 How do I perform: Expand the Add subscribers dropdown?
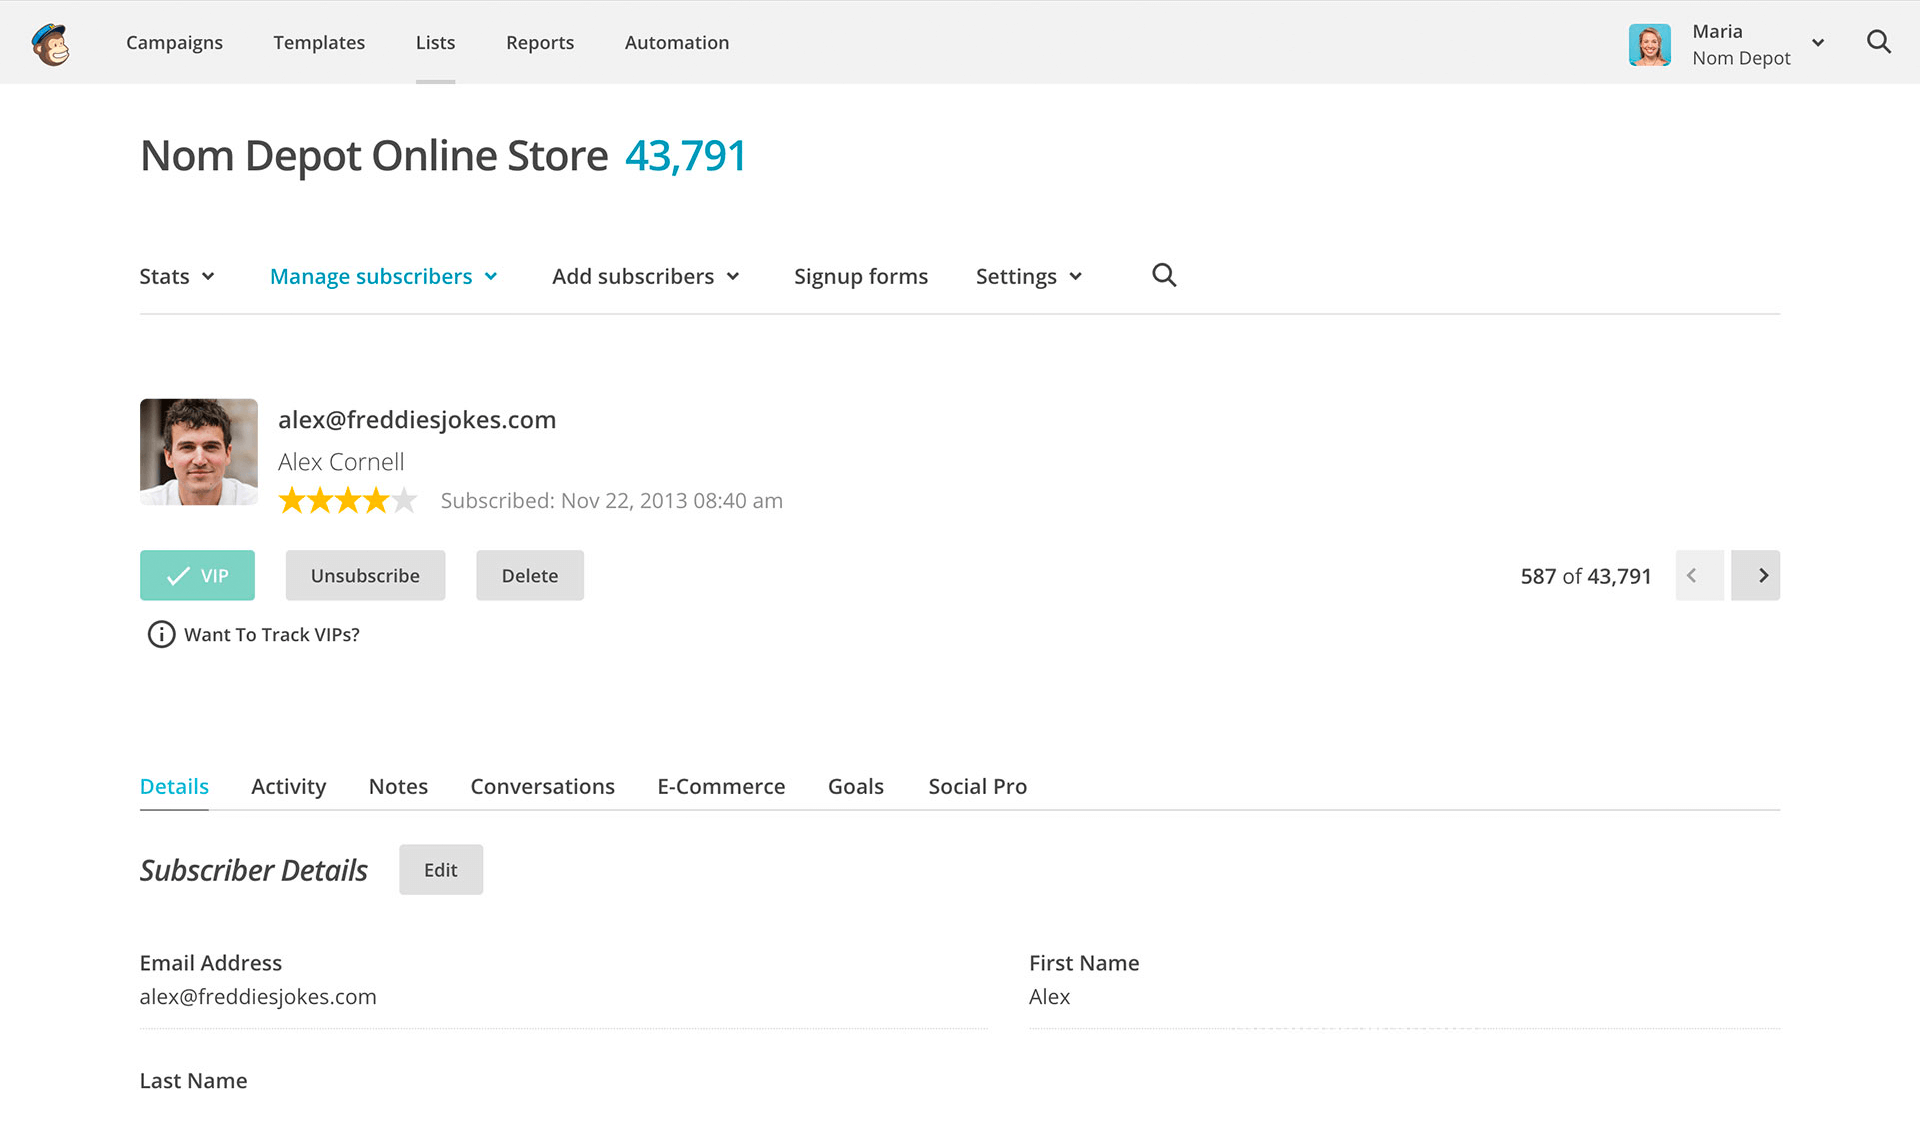coord(646,277)
